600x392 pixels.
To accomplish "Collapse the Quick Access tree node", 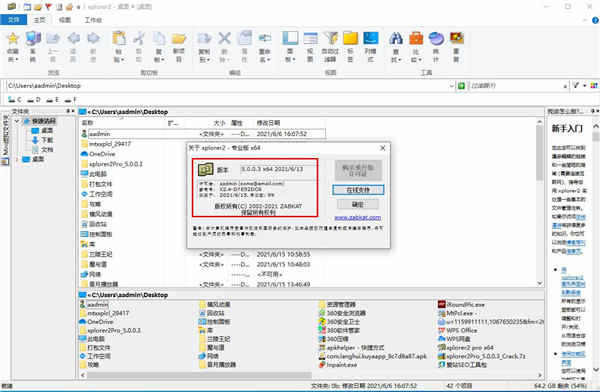I will pos(17,121).
